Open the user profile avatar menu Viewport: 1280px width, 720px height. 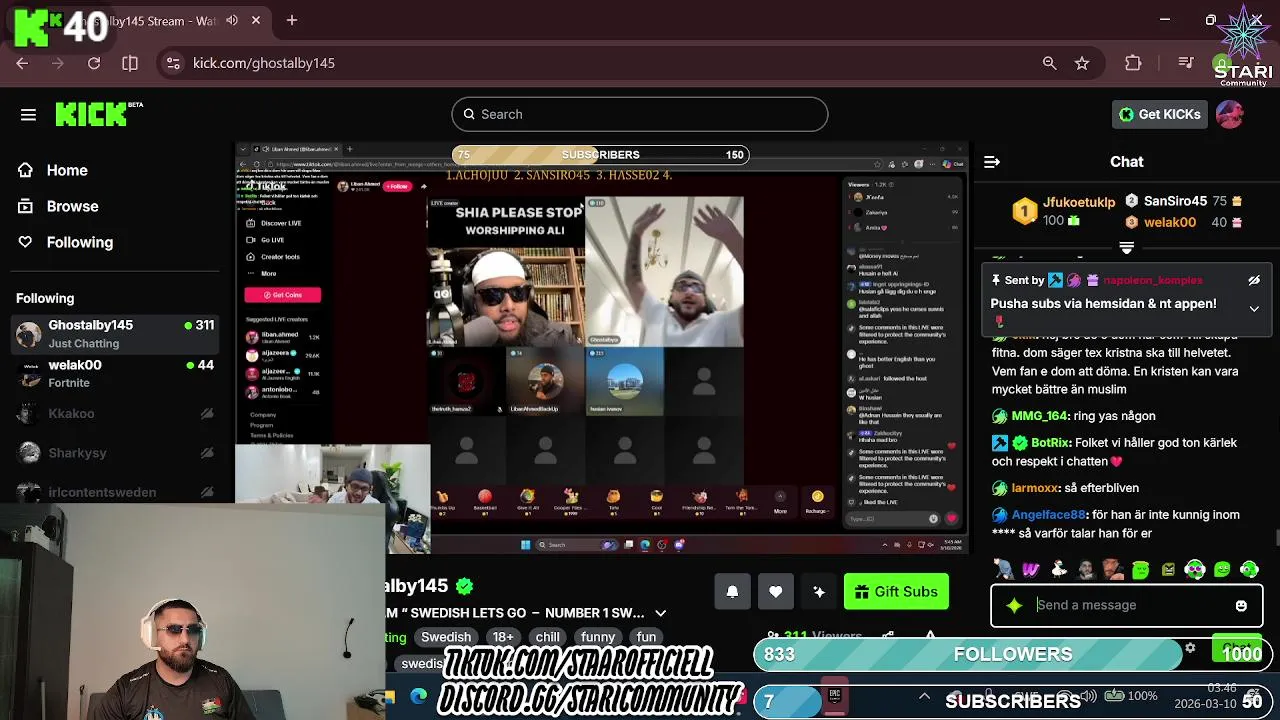[1230, 114]
